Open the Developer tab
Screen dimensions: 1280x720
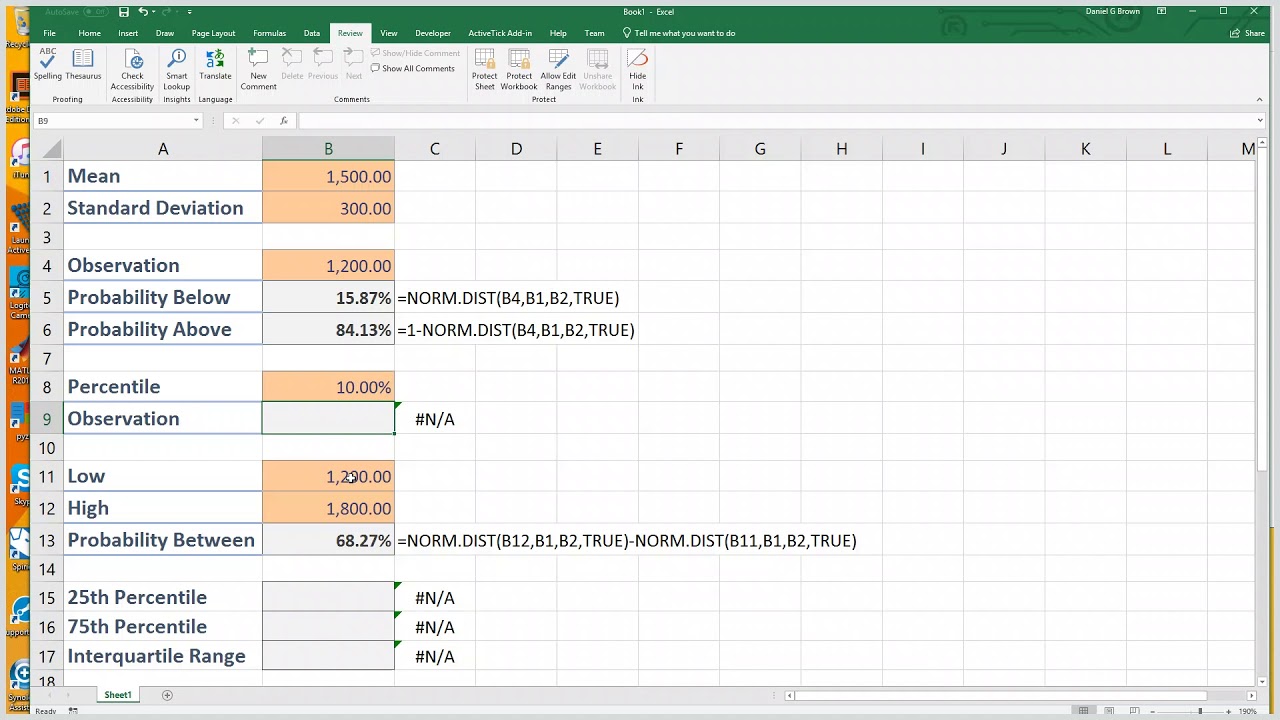pyautogui.click(x=433, y=33)
